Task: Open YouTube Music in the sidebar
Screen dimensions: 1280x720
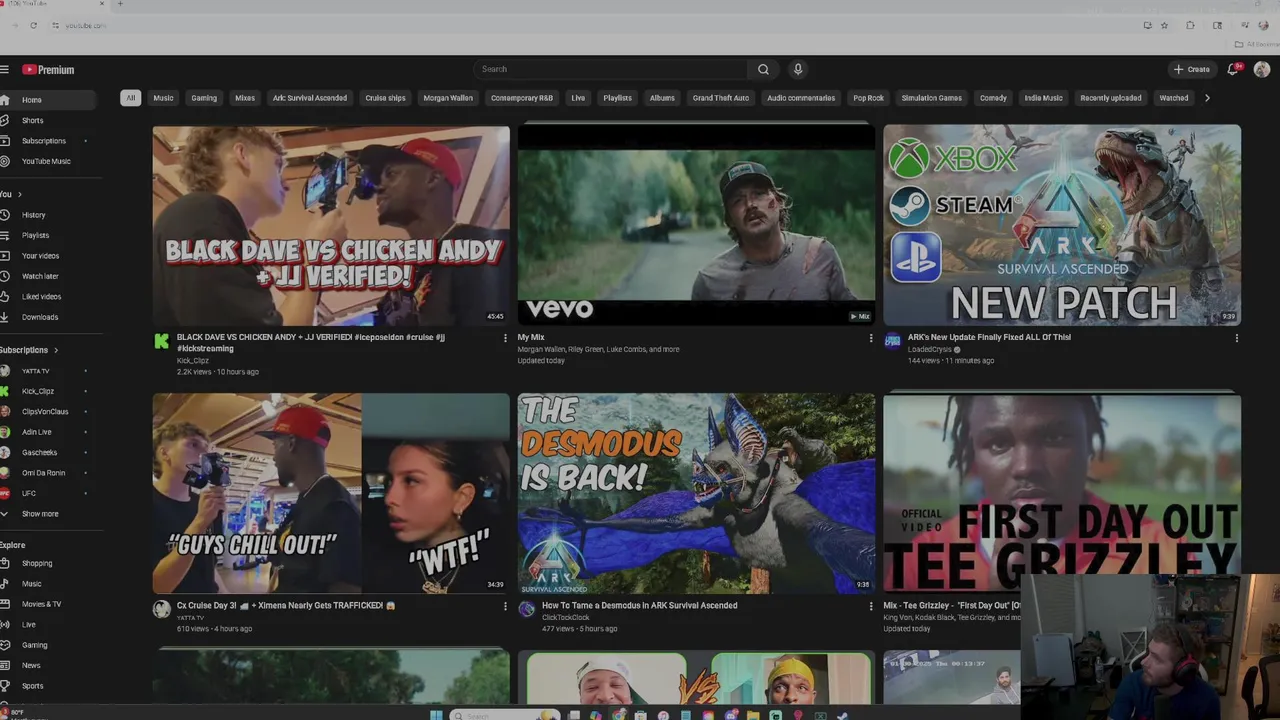Action: point(47,161)
